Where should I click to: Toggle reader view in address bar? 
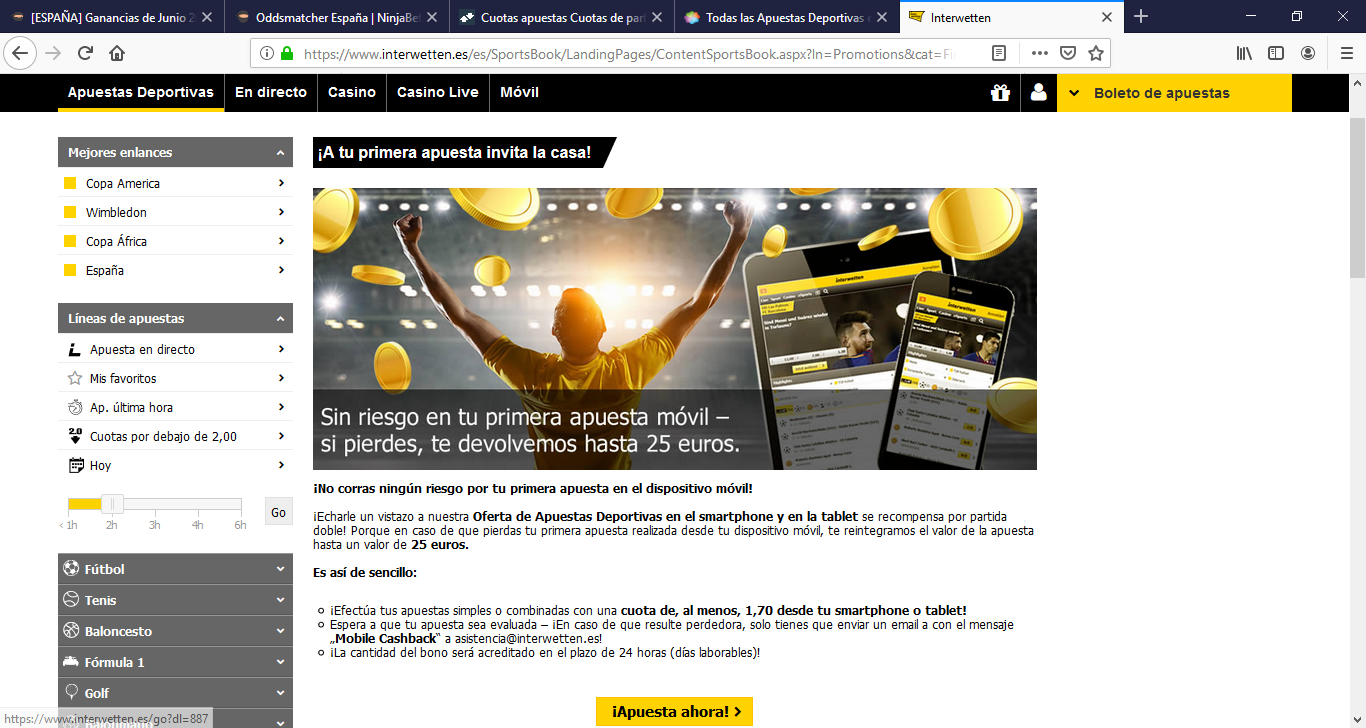click(999, 54)
